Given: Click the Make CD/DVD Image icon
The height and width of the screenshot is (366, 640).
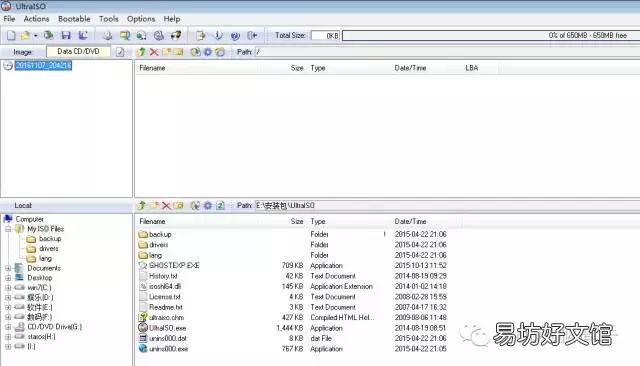Looking at the screenshot, I should (x=107, y=35).
